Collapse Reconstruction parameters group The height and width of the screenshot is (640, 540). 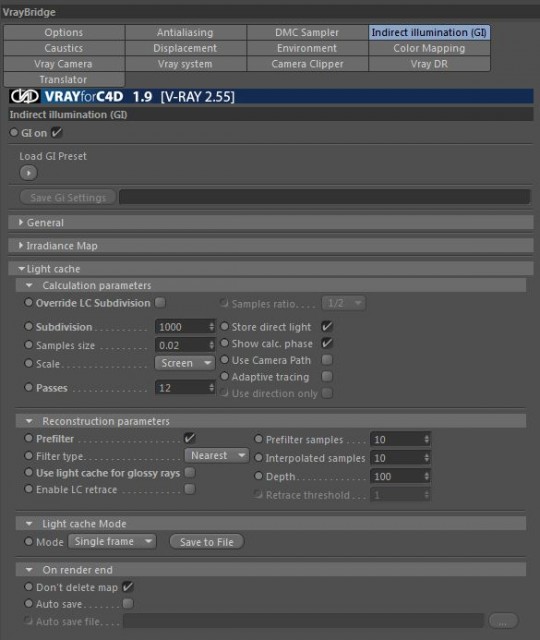pyautogui.click(x=29, y=421)
